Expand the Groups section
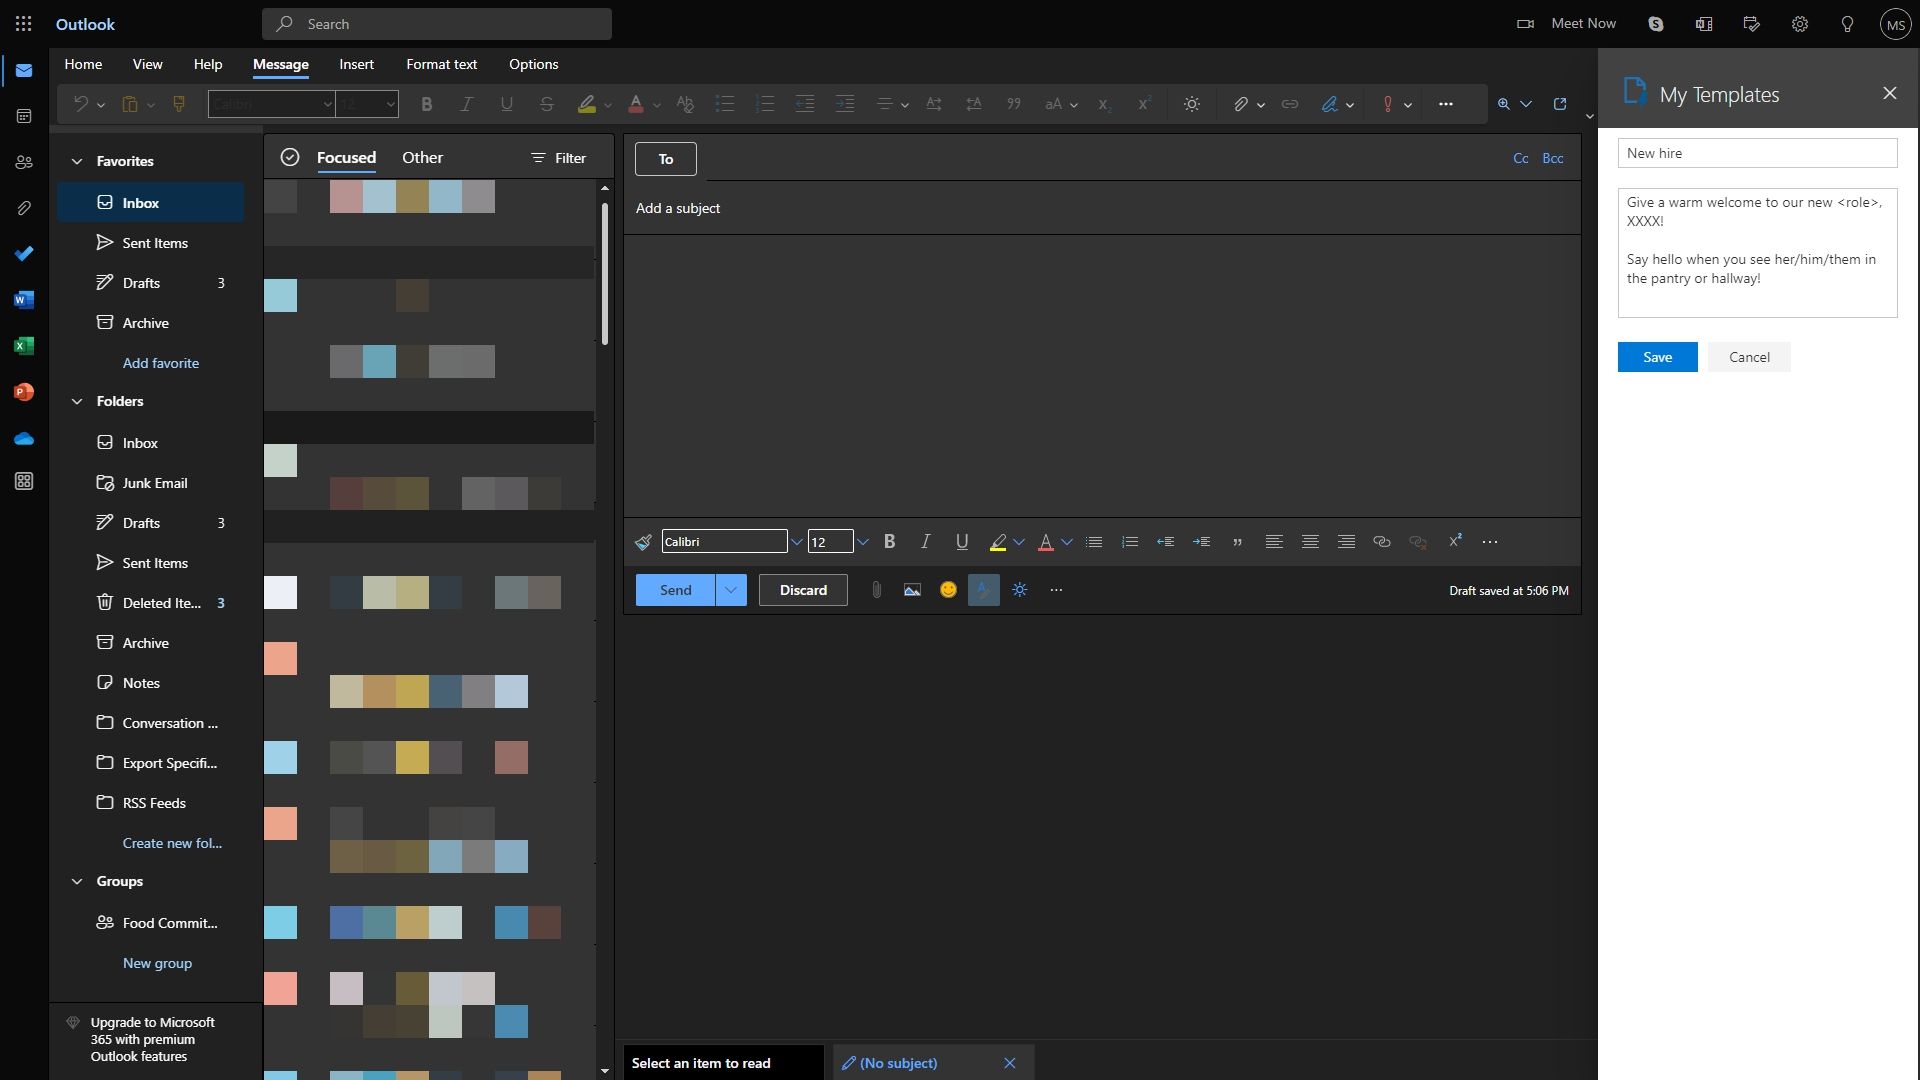Screen dimensions: 1920x1080 (x=75, y=881)
